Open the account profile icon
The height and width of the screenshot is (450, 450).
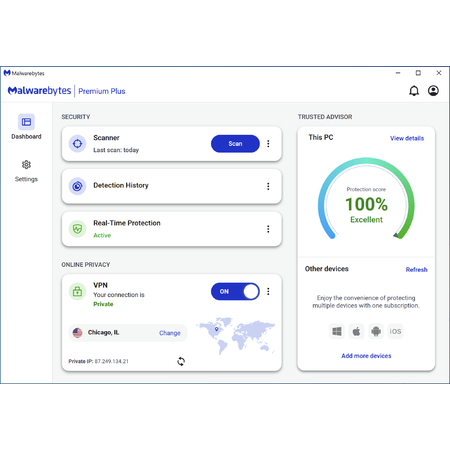(x=433, y=91)
